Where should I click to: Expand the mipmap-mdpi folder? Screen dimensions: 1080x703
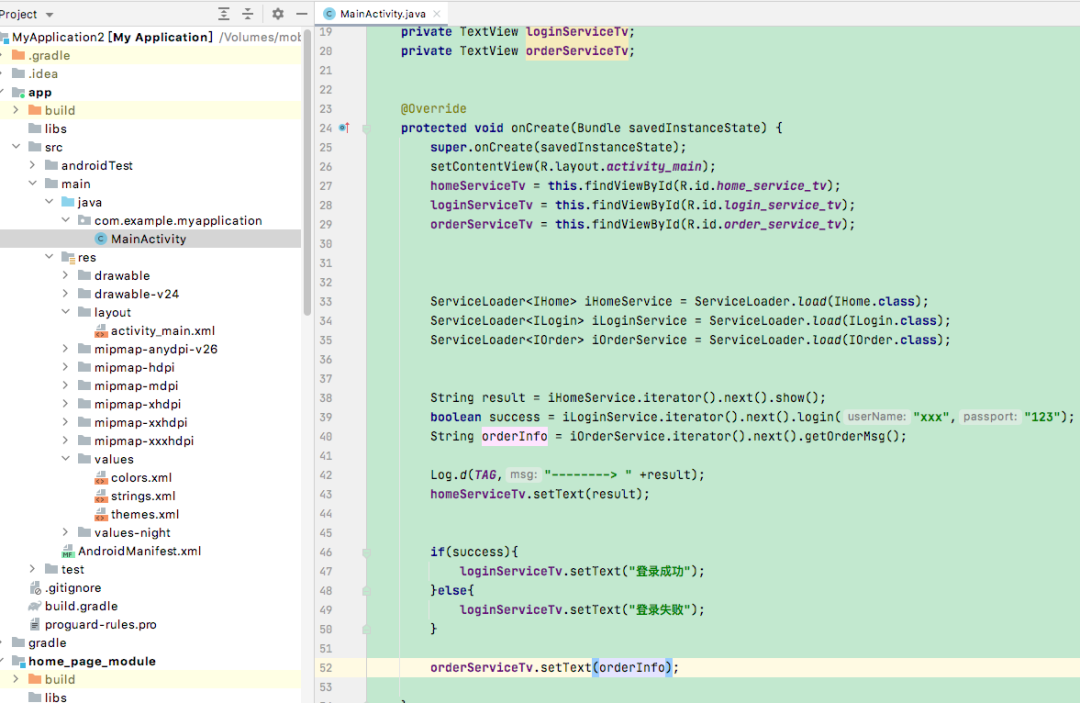pyautogui.click(x=65, y=386)
